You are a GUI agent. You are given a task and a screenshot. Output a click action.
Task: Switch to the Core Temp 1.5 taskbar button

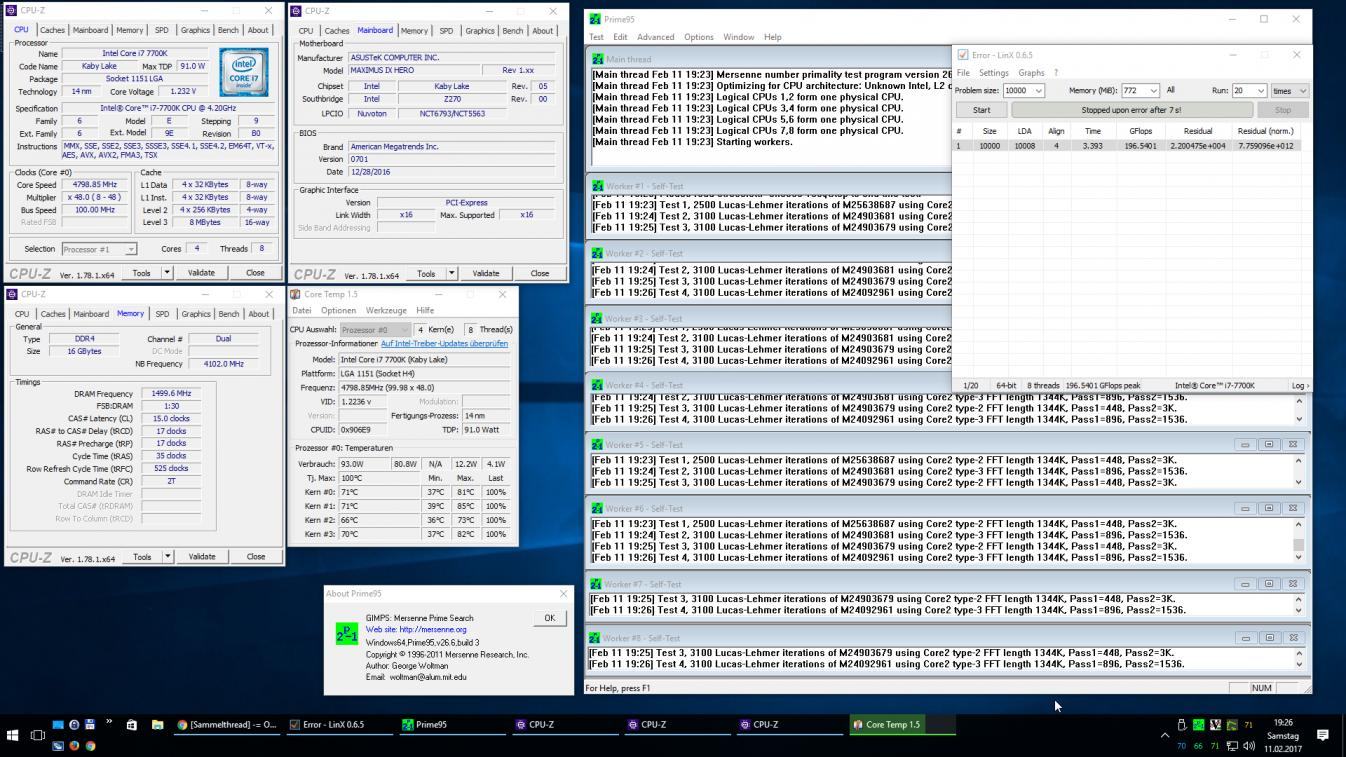[x=901, y=725]
